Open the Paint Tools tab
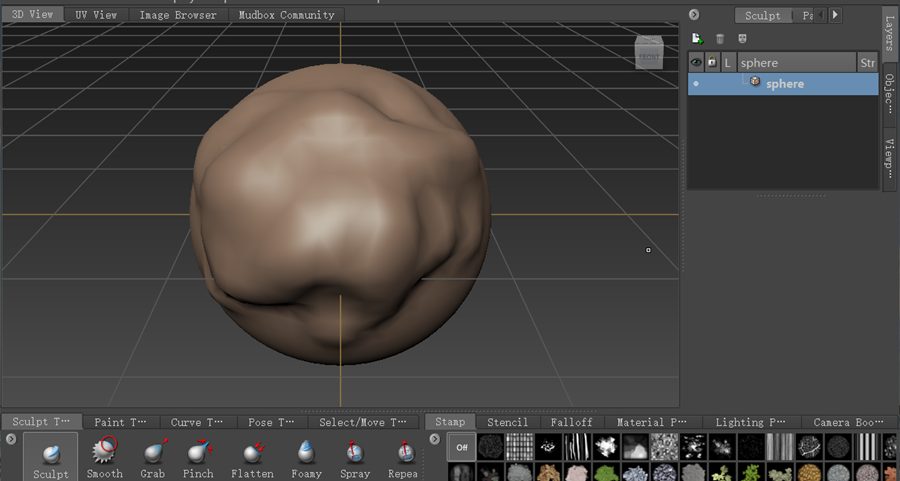The width and height of the screenshot is (900, 481). click(120, 422)
